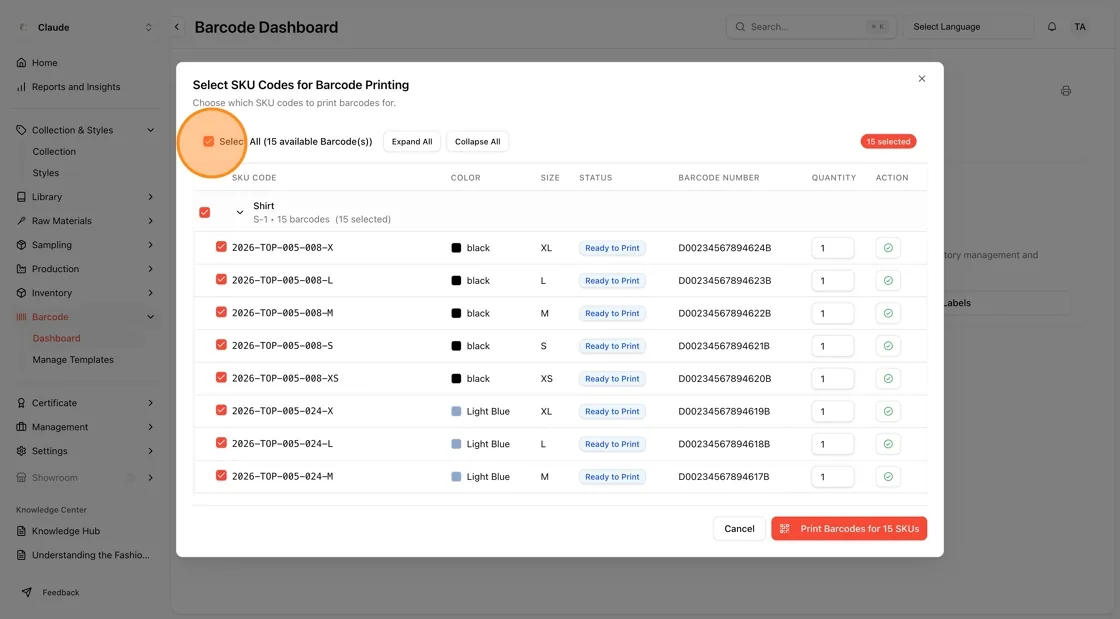Click Print Barcodes for 15 SKUs
This screenshot has height=619, width=1120.
coord(849,529)
